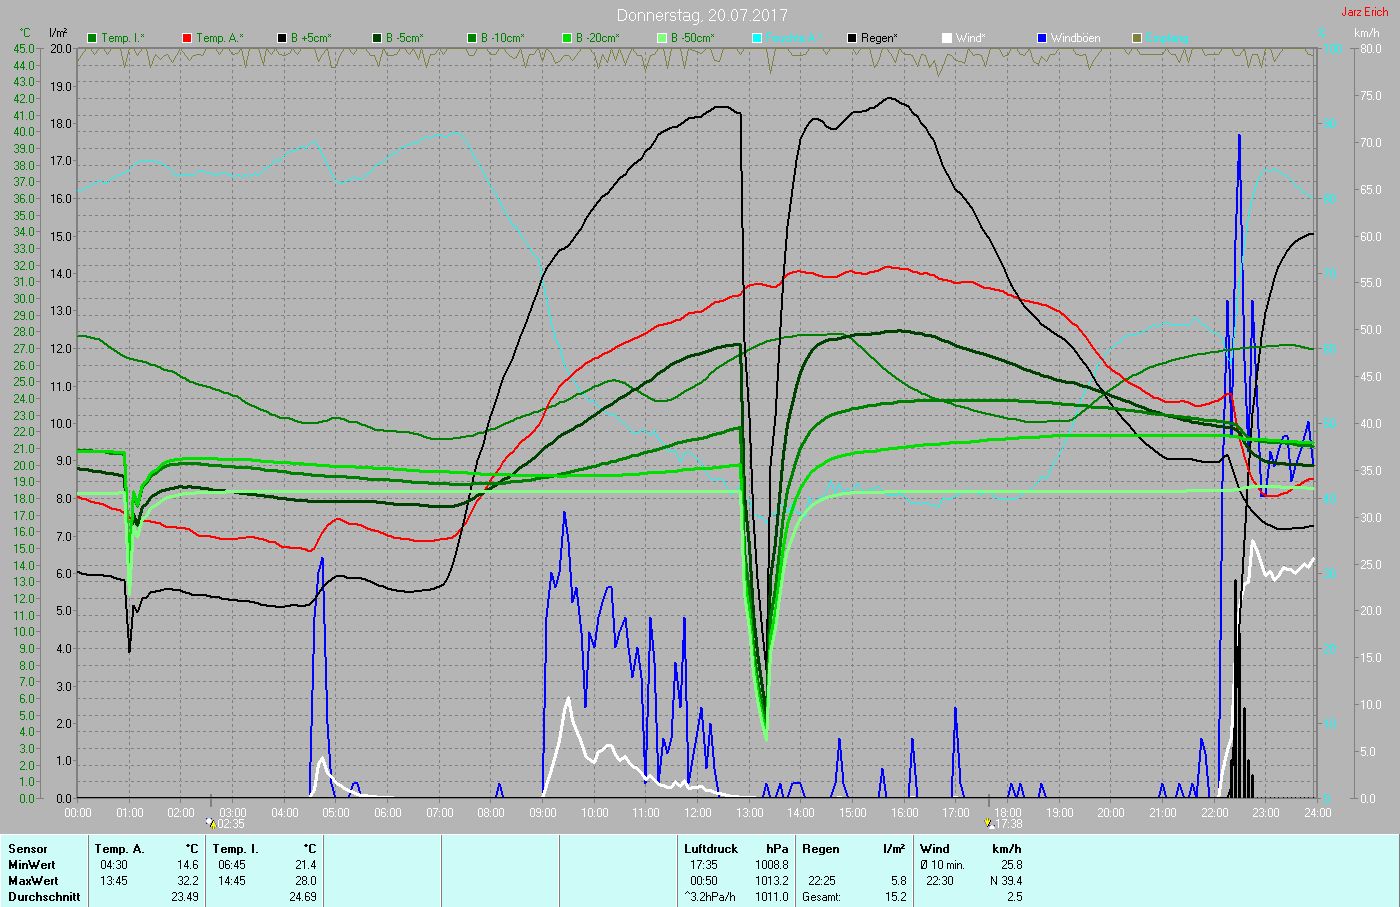Select the B -50cm light green square
The image size is (1400, 907).
click(662, 38)
